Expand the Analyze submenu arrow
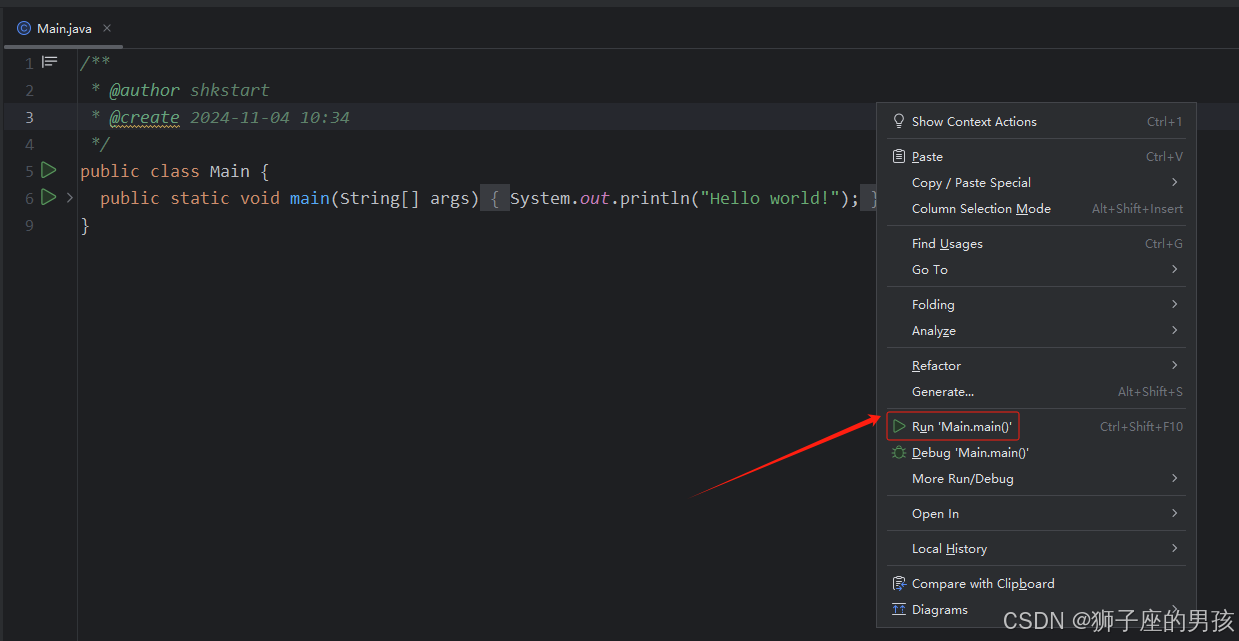Image resolution: width=1239 pixels, height=641 pixels. coord(1174,330)
